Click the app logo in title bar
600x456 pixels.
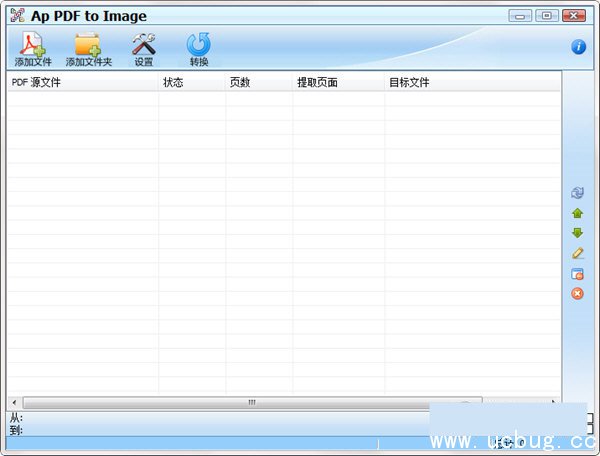[x=18, y=15]
